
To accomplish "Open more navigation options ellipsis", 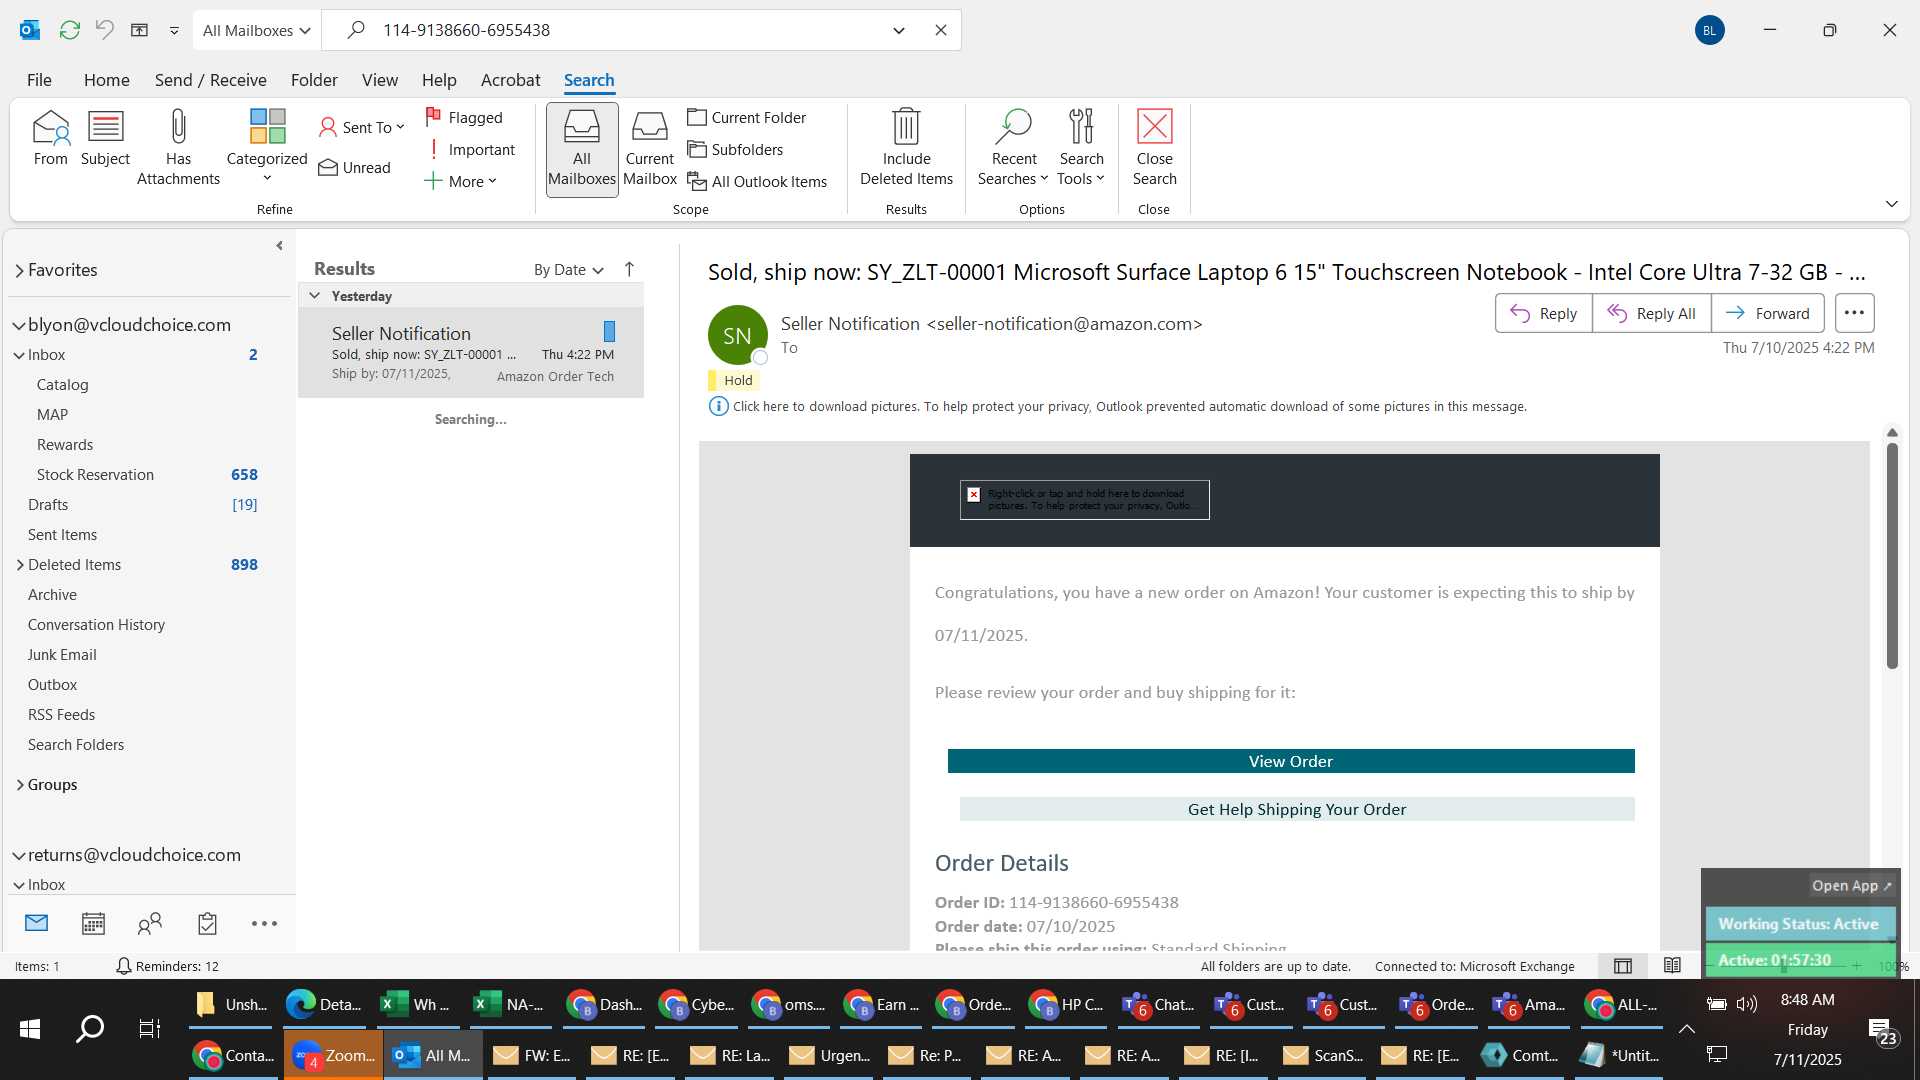I will pos(264,923).
